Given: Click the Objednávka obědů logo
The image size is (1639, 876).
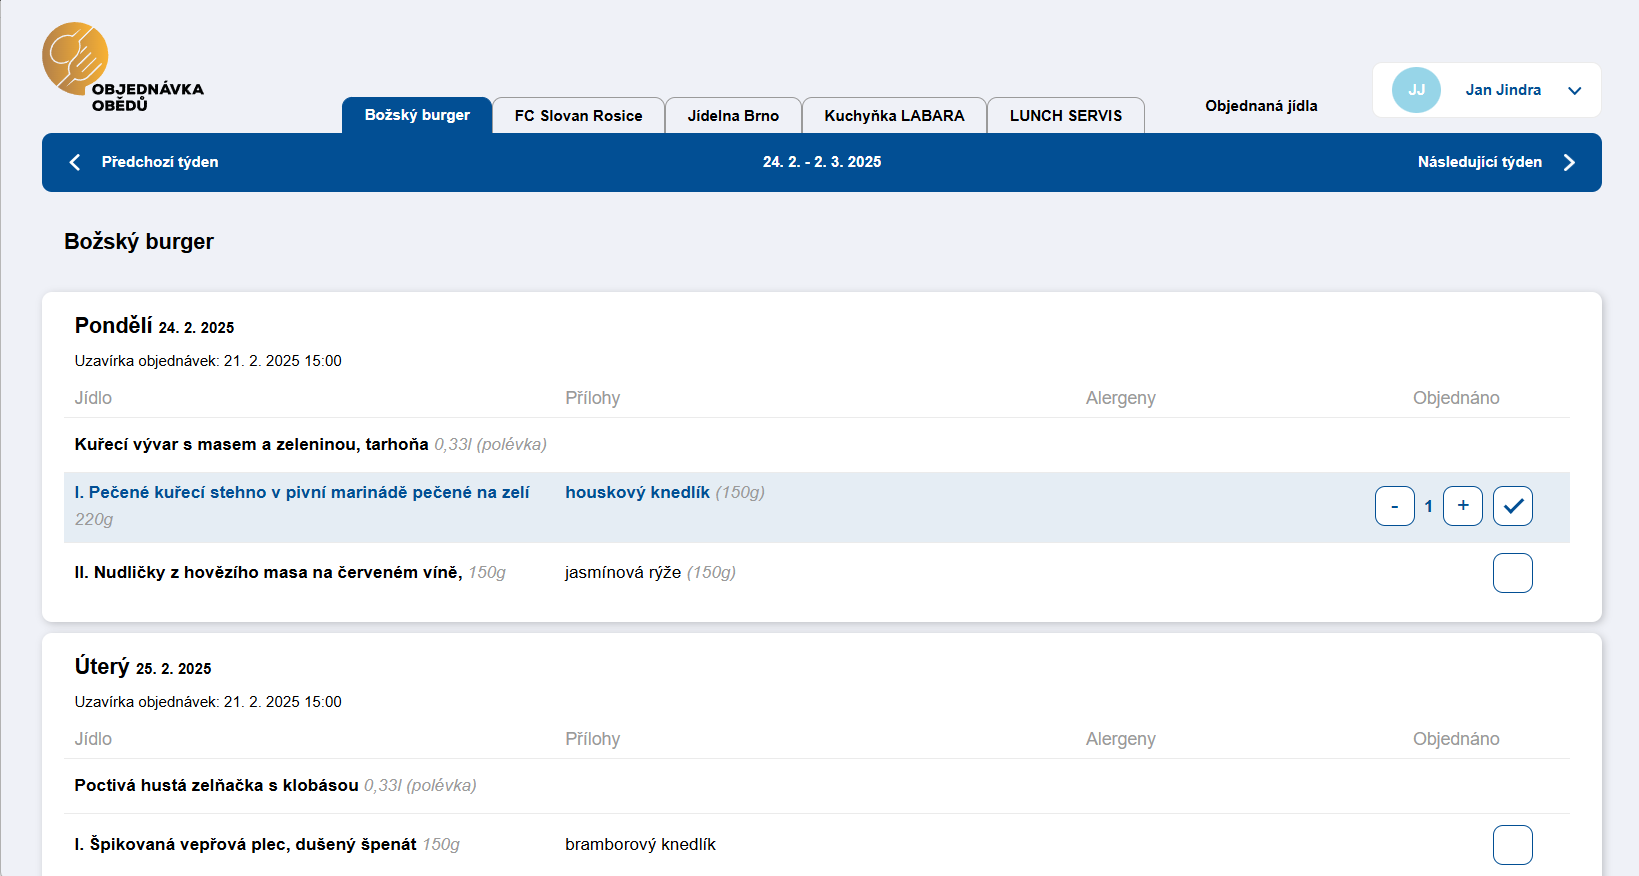Looking at the screenshot, I should [120, 68].
